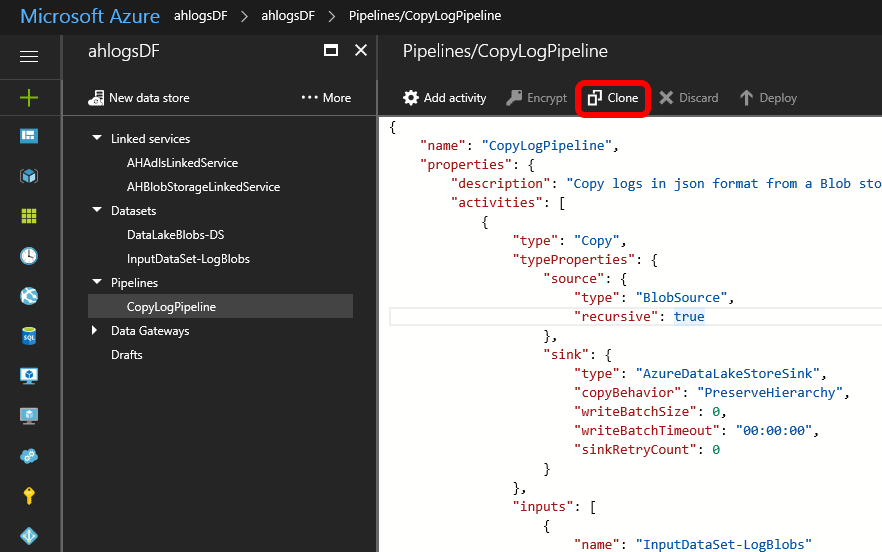Click the "typeProperties" key in JSON
Viewport: 882px width, 552px height.
tap(574, 260)
